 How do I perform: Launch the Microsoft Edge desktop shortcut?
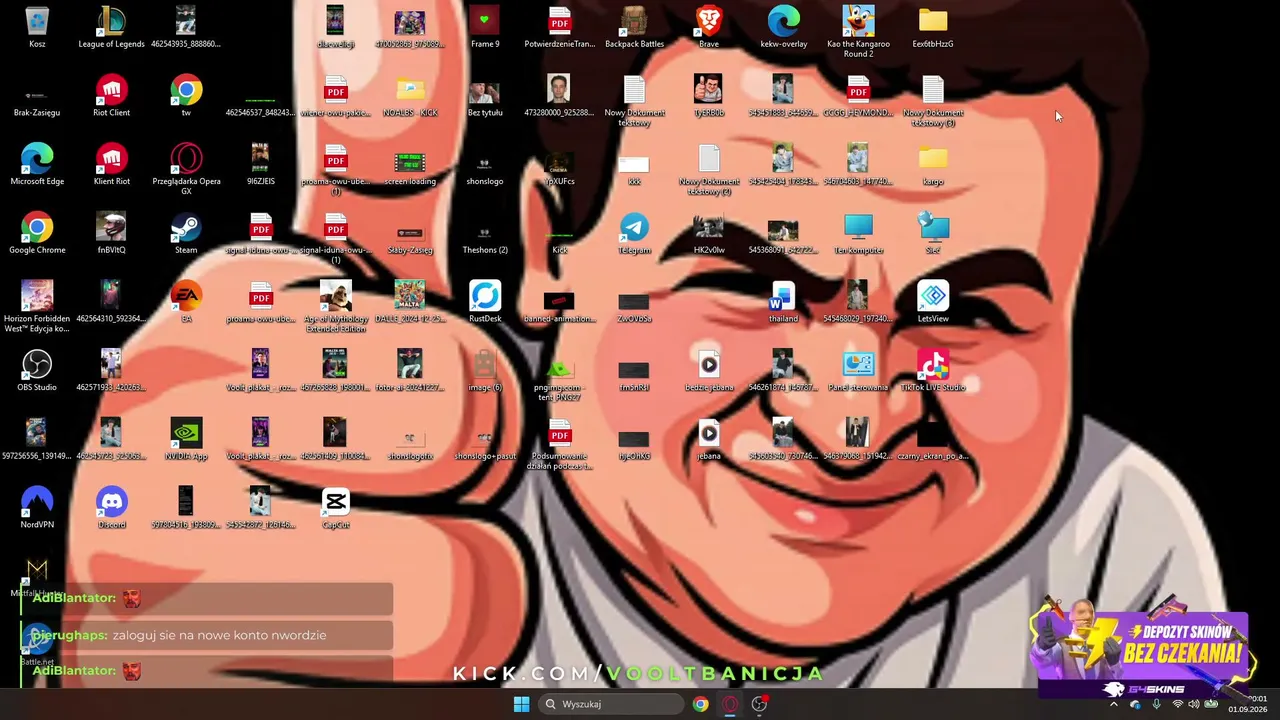(37, 166)
